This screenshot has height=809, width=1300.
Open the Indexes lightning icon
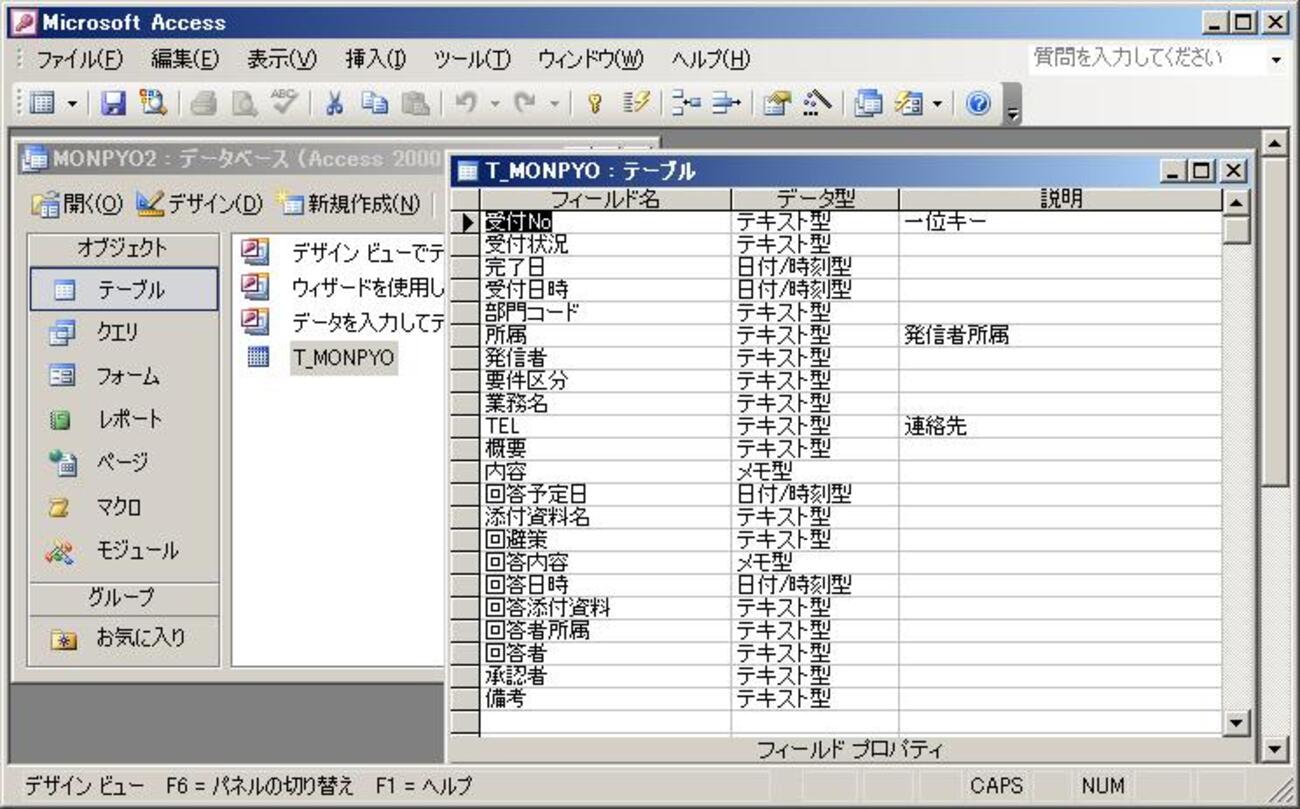[636, 104]
